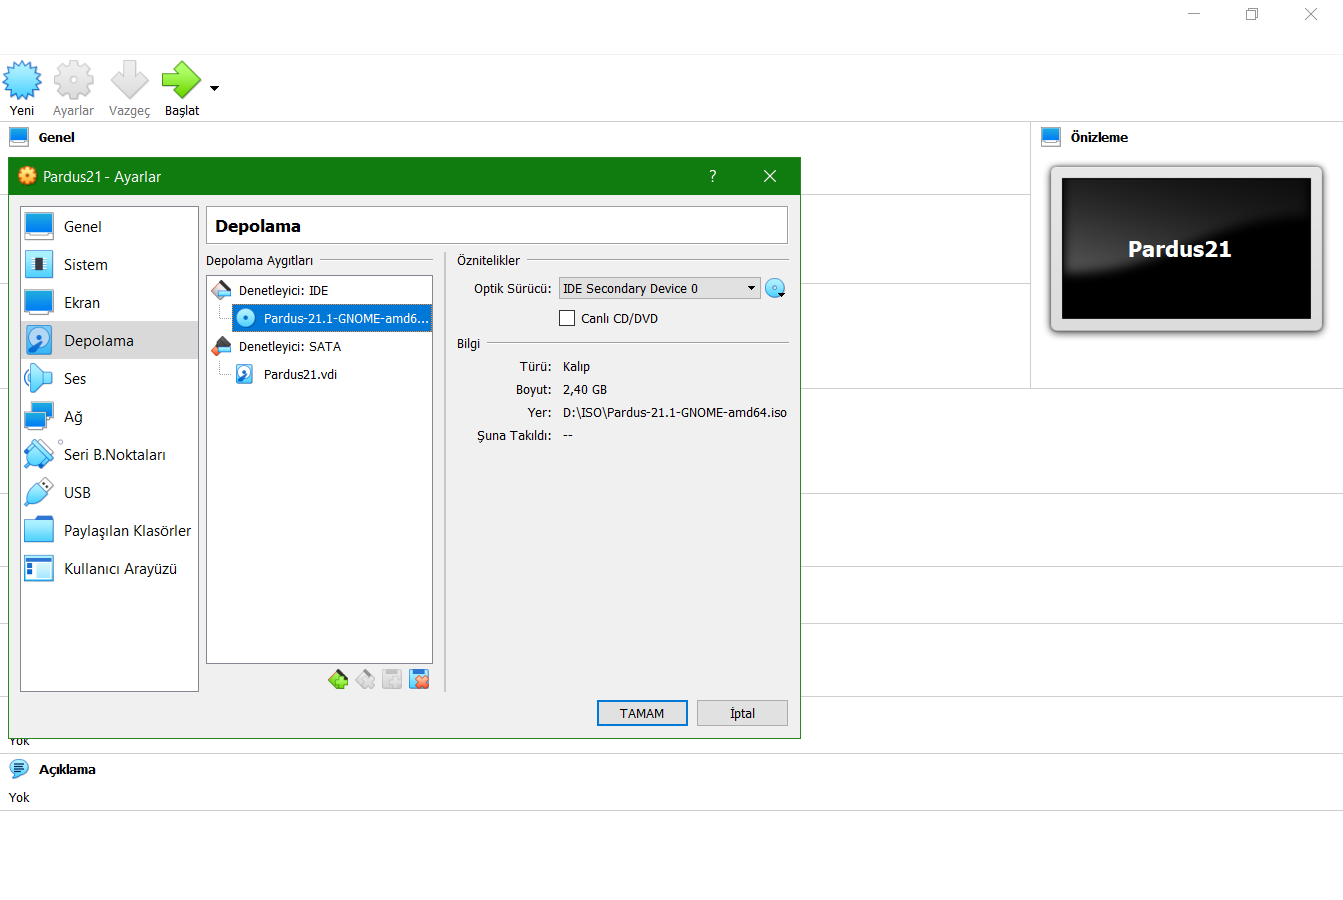Open the Ses settings category

click(x=110, y=379)
